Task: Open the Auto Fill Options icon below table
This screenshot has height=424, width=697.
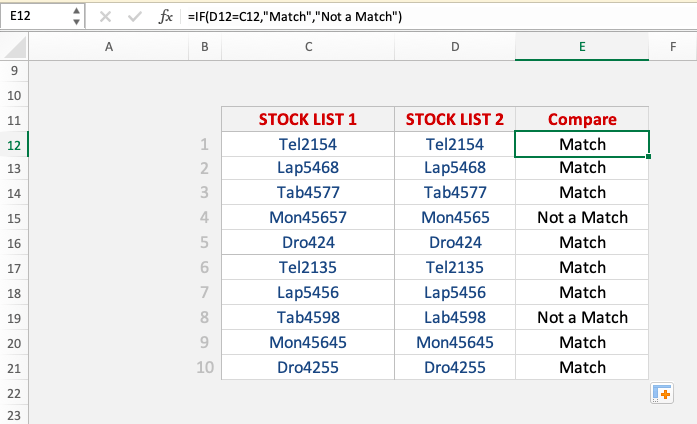Action: click(x=662, y=393)
